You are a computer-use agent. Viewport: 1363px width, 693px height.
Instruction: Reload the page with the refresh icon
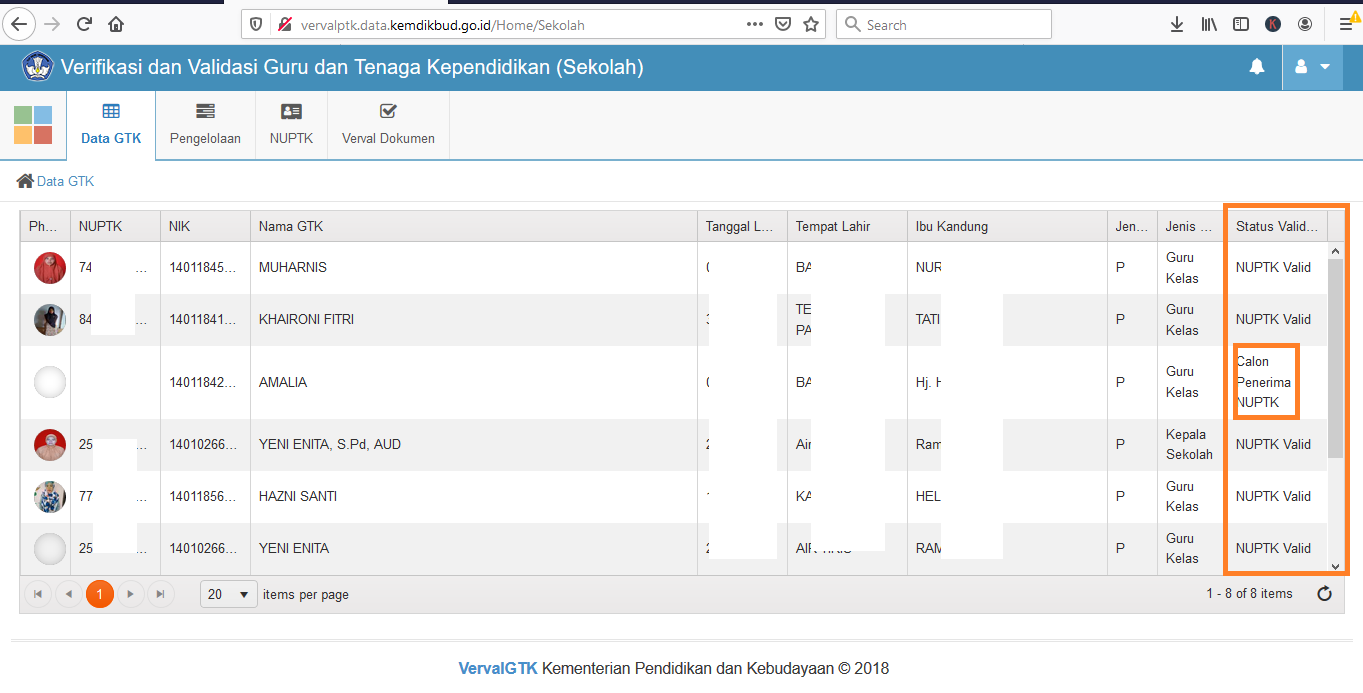click(x=84, y=24)
